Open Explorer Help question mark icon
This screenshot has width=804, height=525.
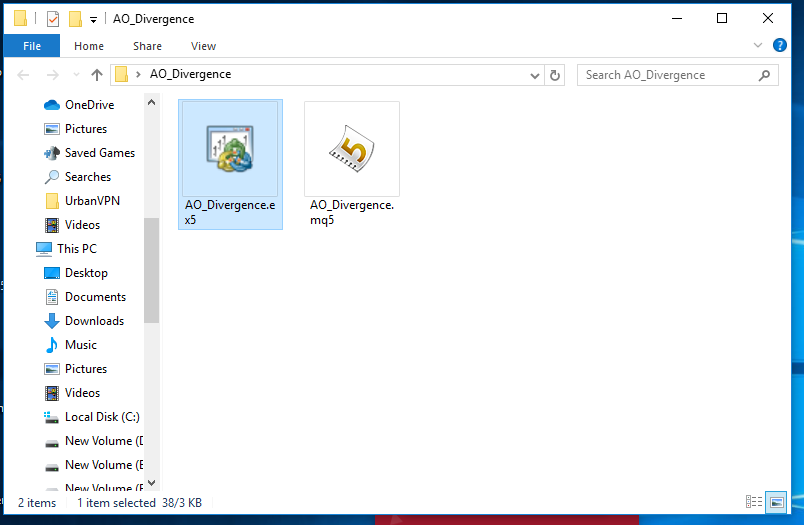[x=779, y=45]
